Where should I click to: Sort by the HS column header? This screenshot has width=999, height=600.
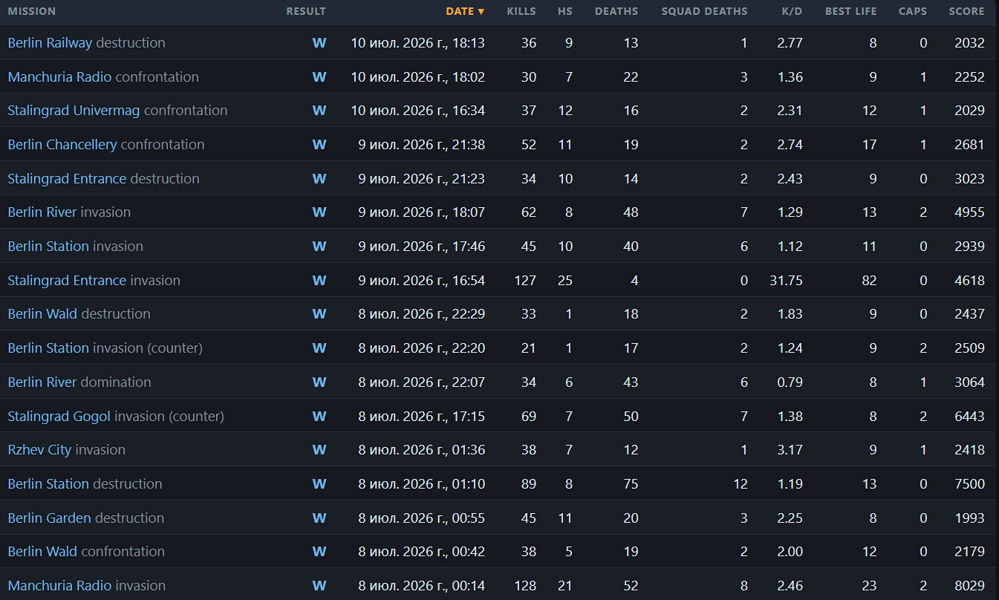click(565, 11)
